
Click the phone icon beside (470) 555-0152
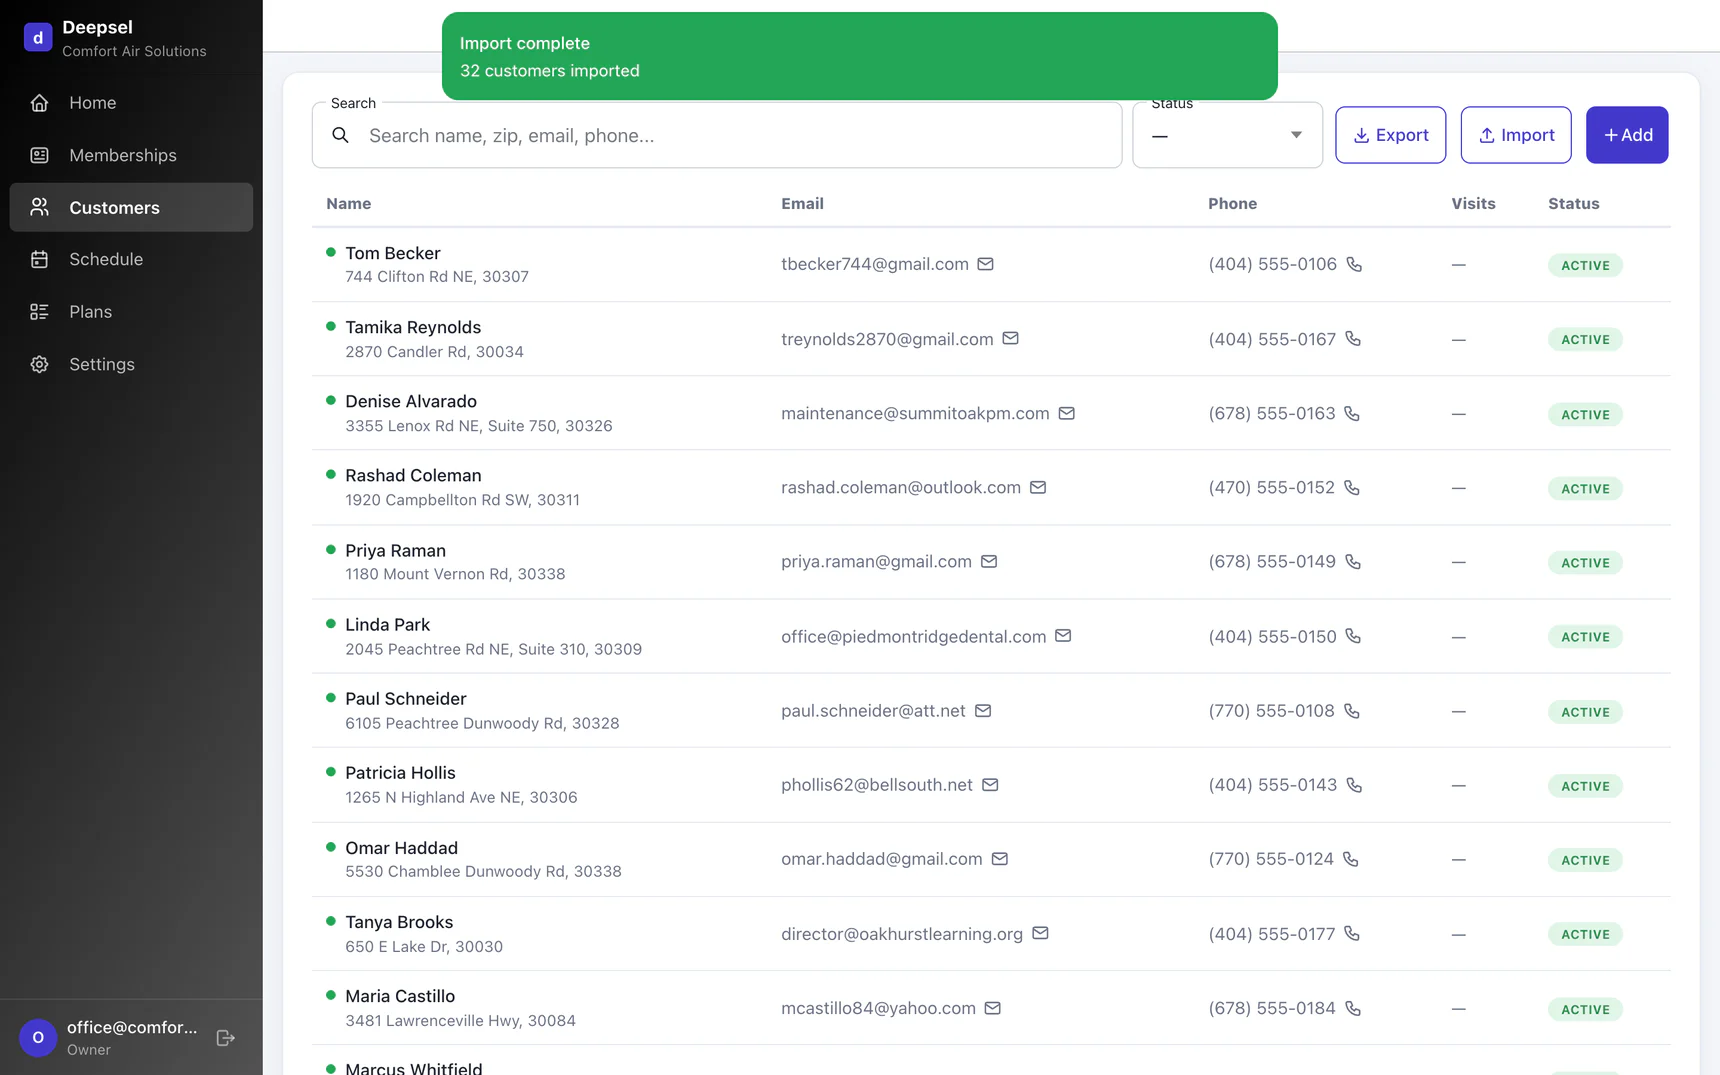[x=1352, y=487]
